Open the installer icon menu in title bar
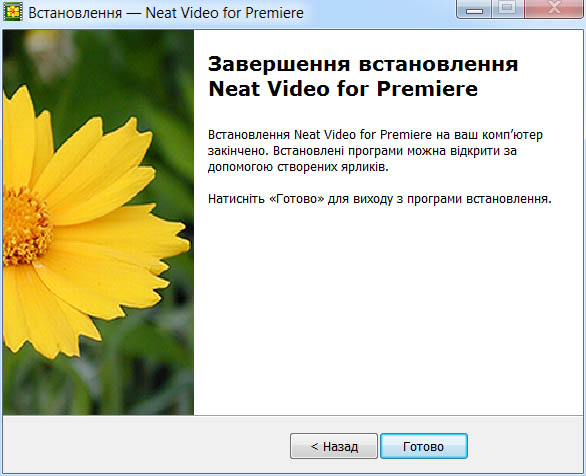The width and height of the screenshot is (586, 476). (x=13, y=12)
